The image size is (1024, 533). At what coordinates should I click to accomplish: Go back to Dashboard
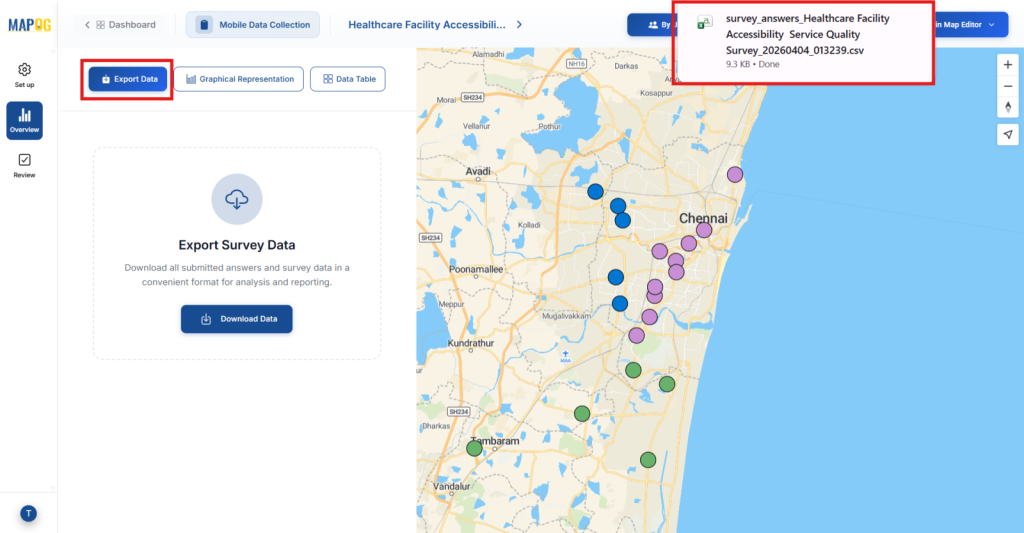120,24
